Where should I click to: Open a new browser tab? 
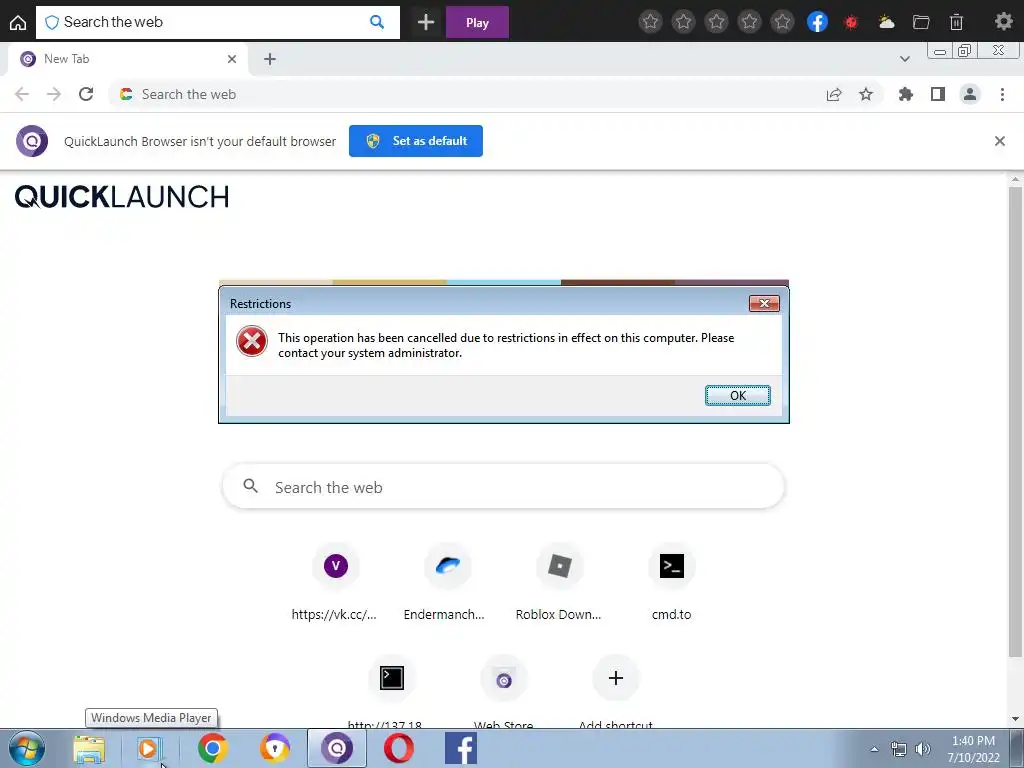270,59
